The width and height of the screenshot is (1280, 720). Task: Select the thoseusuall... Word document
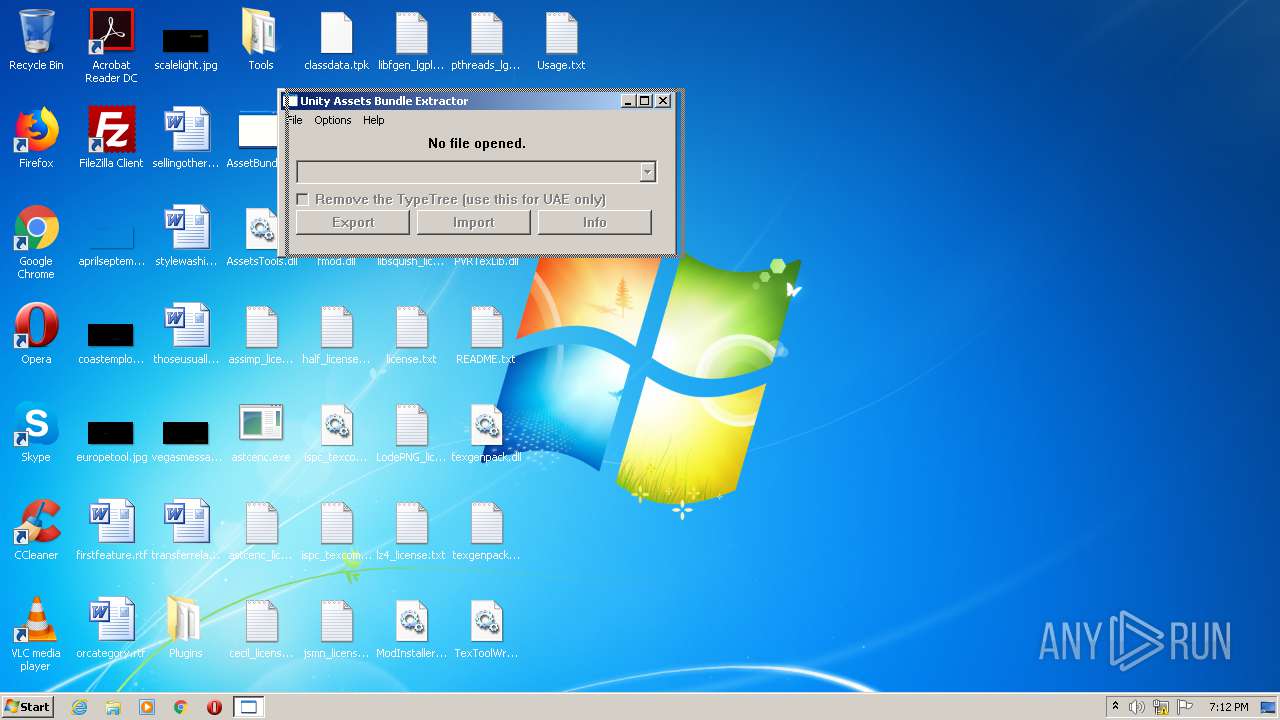click(186, 334)
